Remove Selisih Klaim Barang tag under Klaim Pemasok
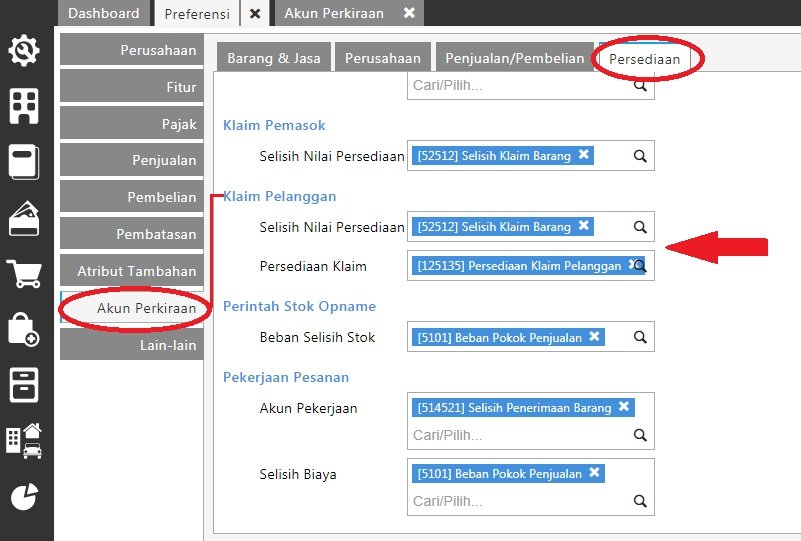801x541 pixels. 584,155
